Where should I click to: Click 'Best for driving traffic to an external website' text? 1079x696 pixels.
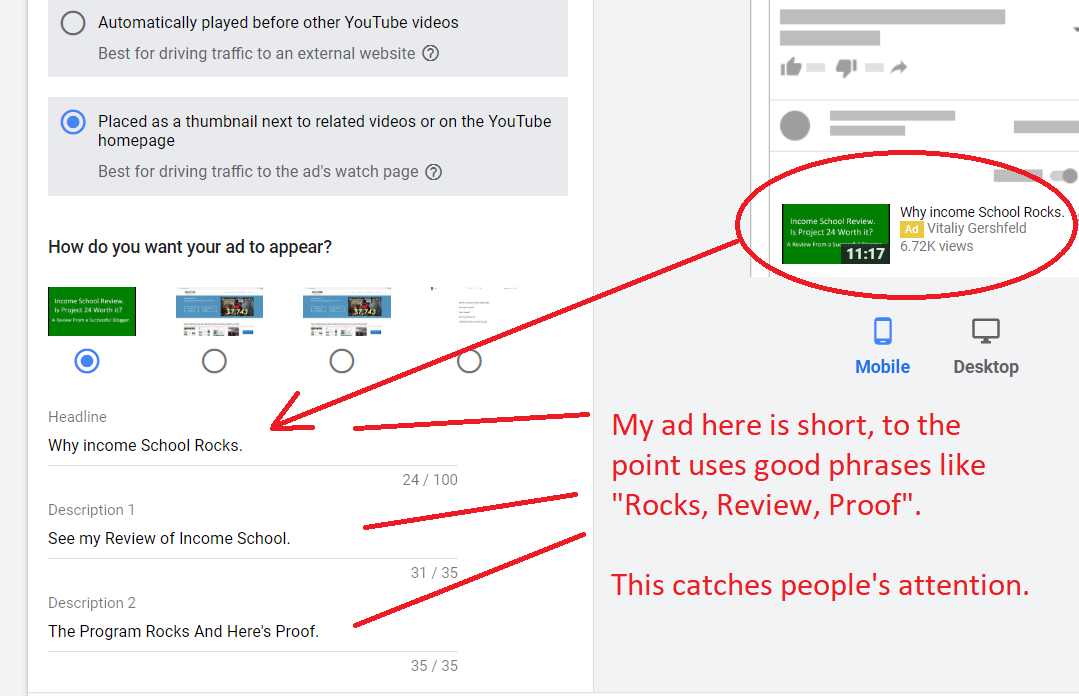257,54
